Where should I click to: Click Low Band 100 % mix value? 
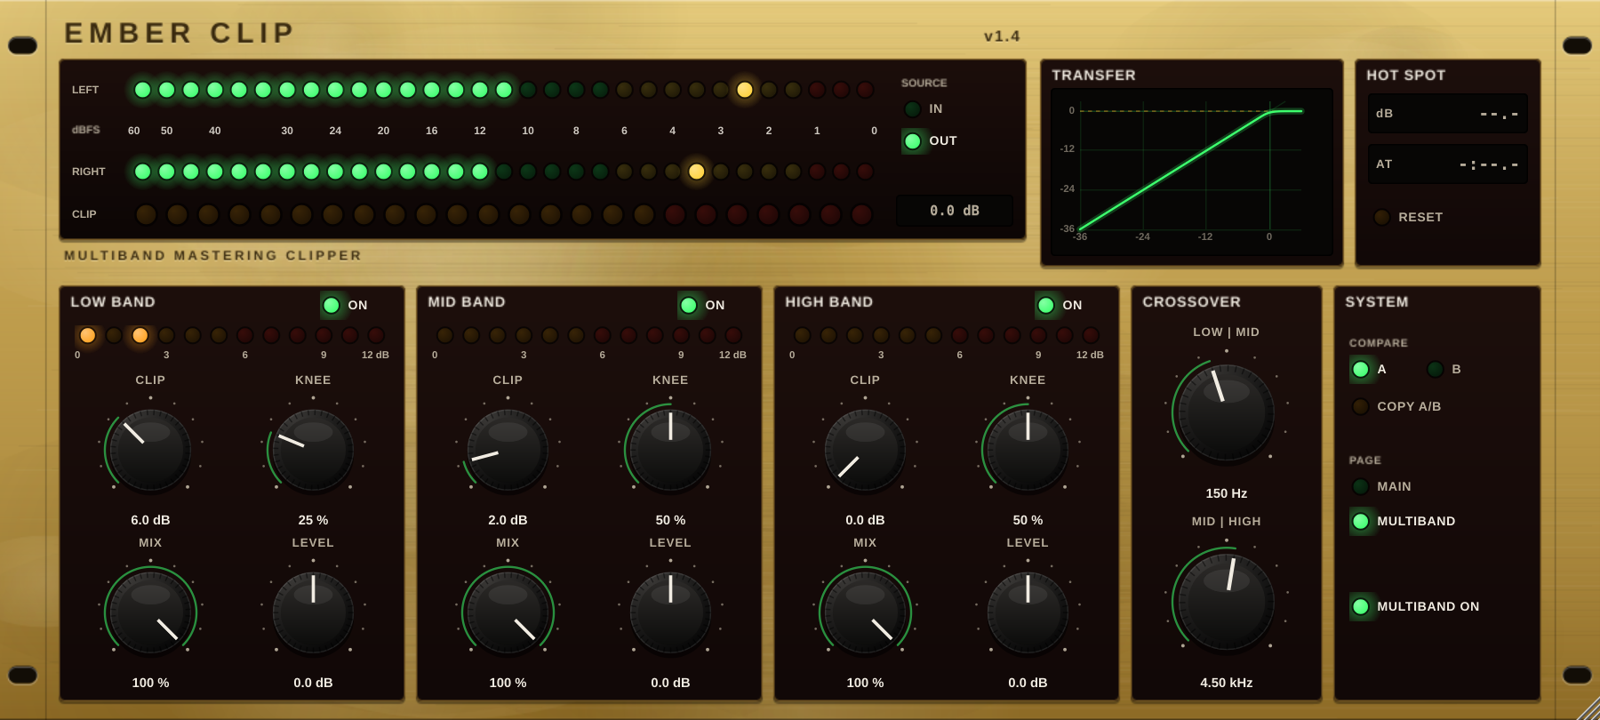pos(150,683)
